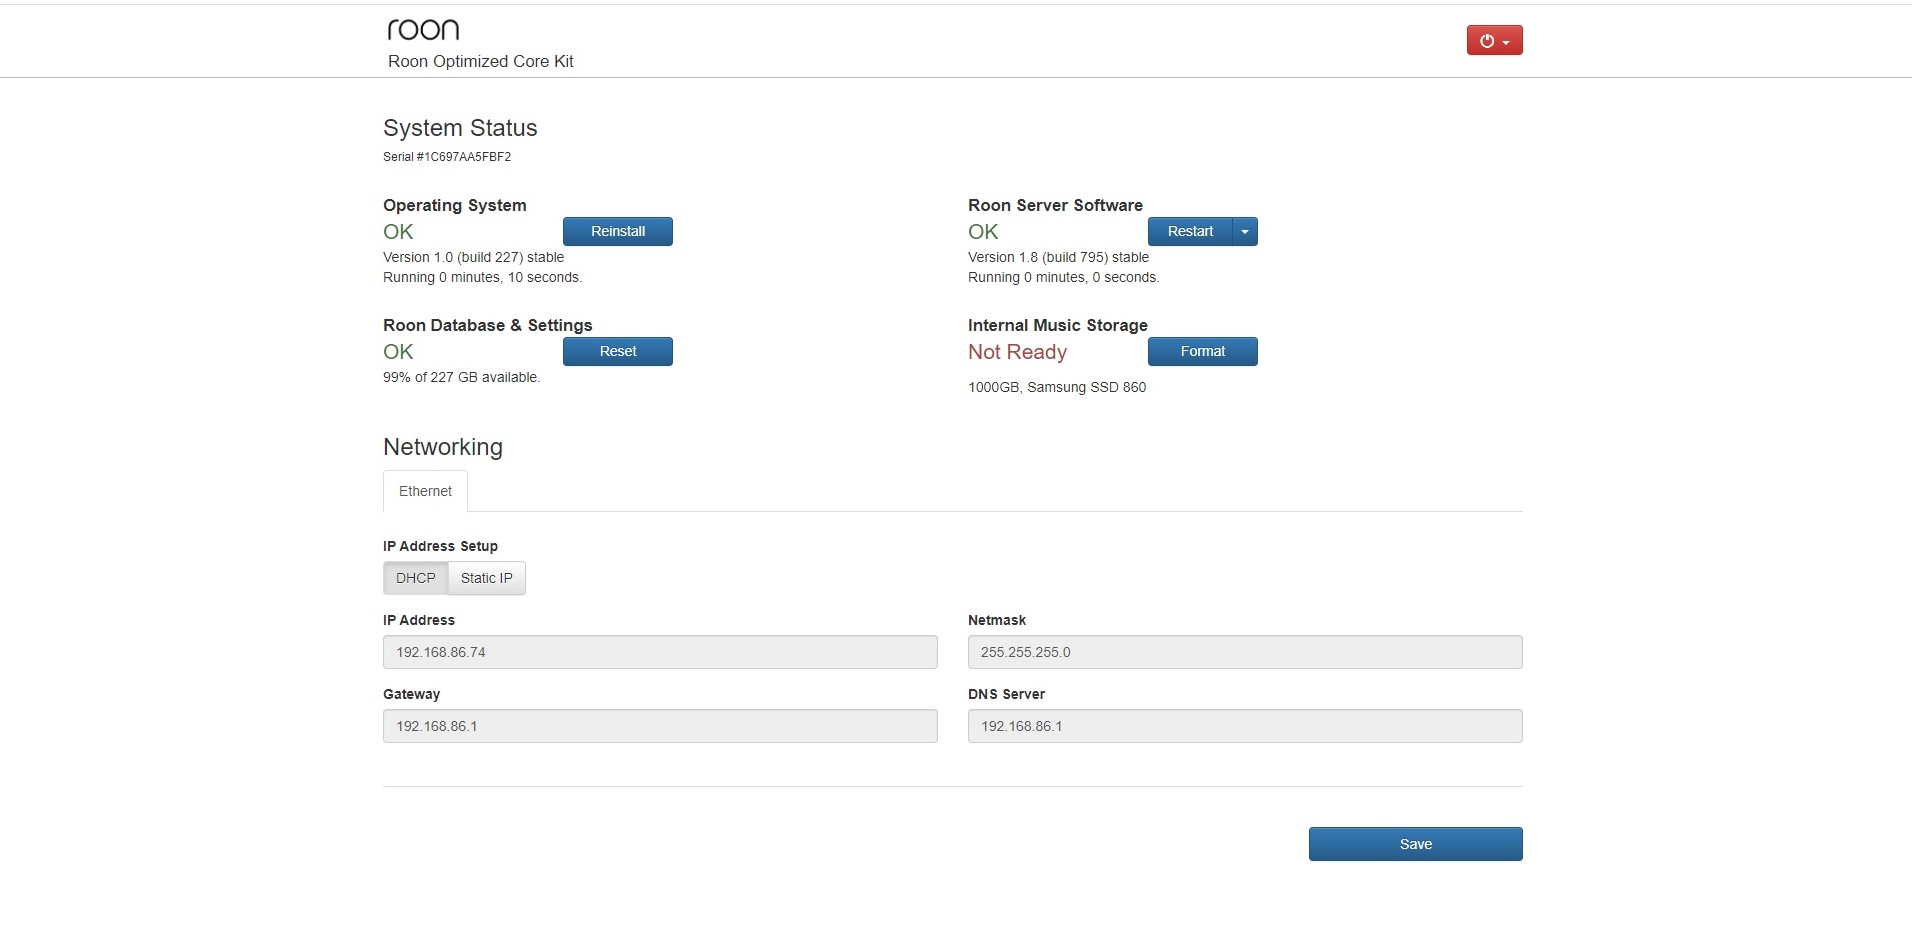
Task: Focus the Netmask field
Action: click(1245, 652)
